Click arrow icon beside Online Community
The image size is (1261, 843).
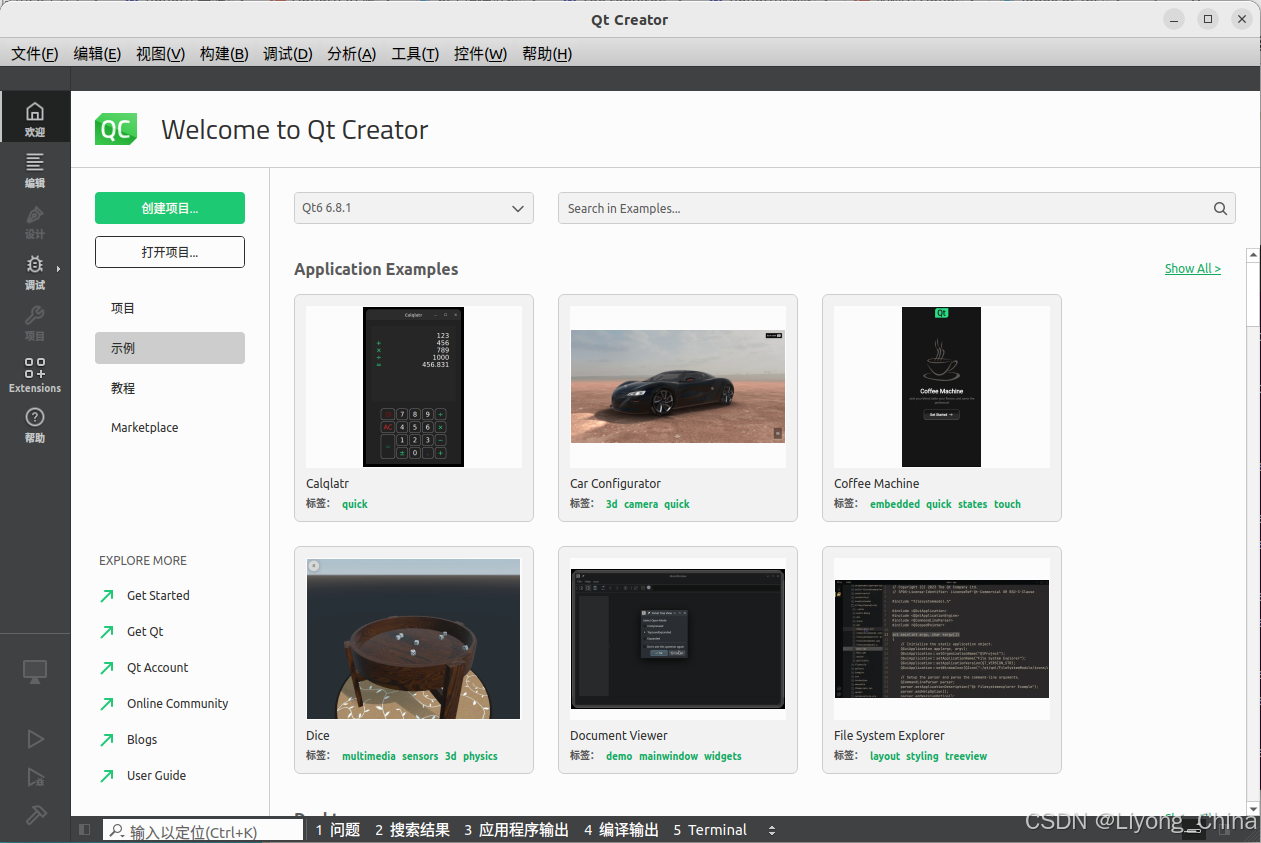click(x=107, y=704)
